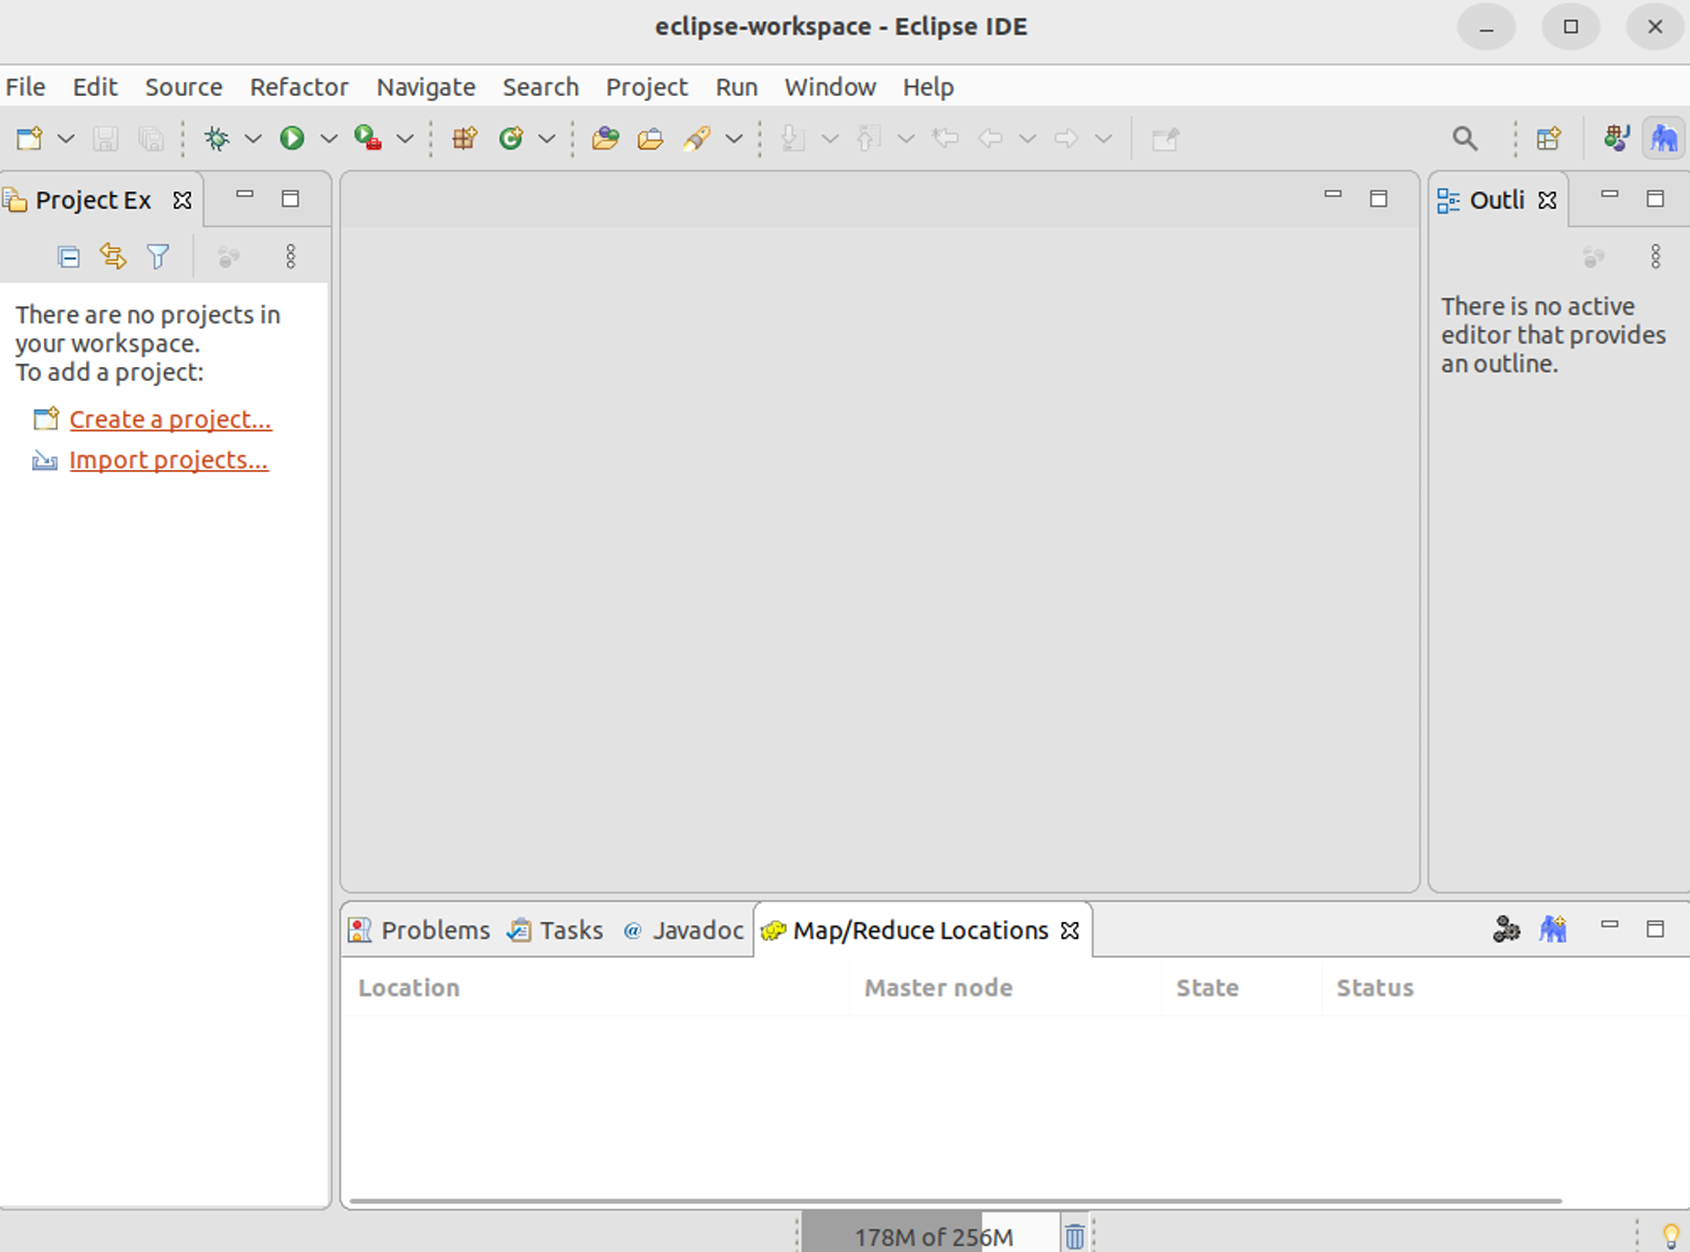
Task: Close the Map/Reduce Locations tab
Action: click(1070, 931)
